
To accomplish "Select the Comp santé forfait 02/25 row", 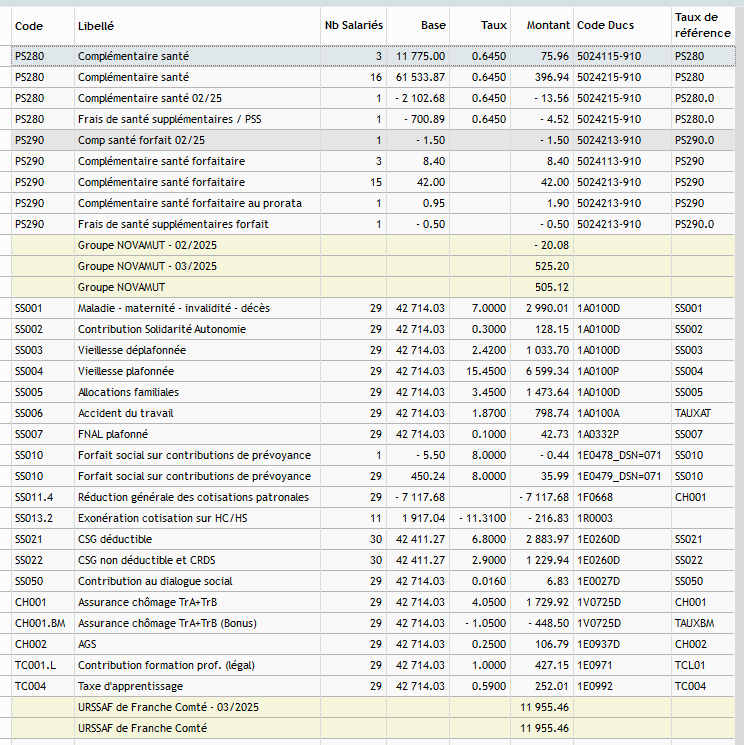I will tap(373, 140).
